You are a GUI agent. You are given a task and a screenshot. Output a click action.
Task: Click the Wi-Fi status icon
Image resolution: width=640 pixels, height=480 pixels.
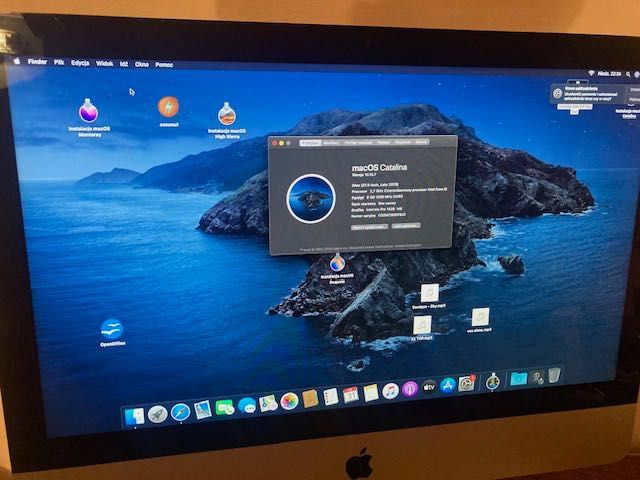(591, 73)
